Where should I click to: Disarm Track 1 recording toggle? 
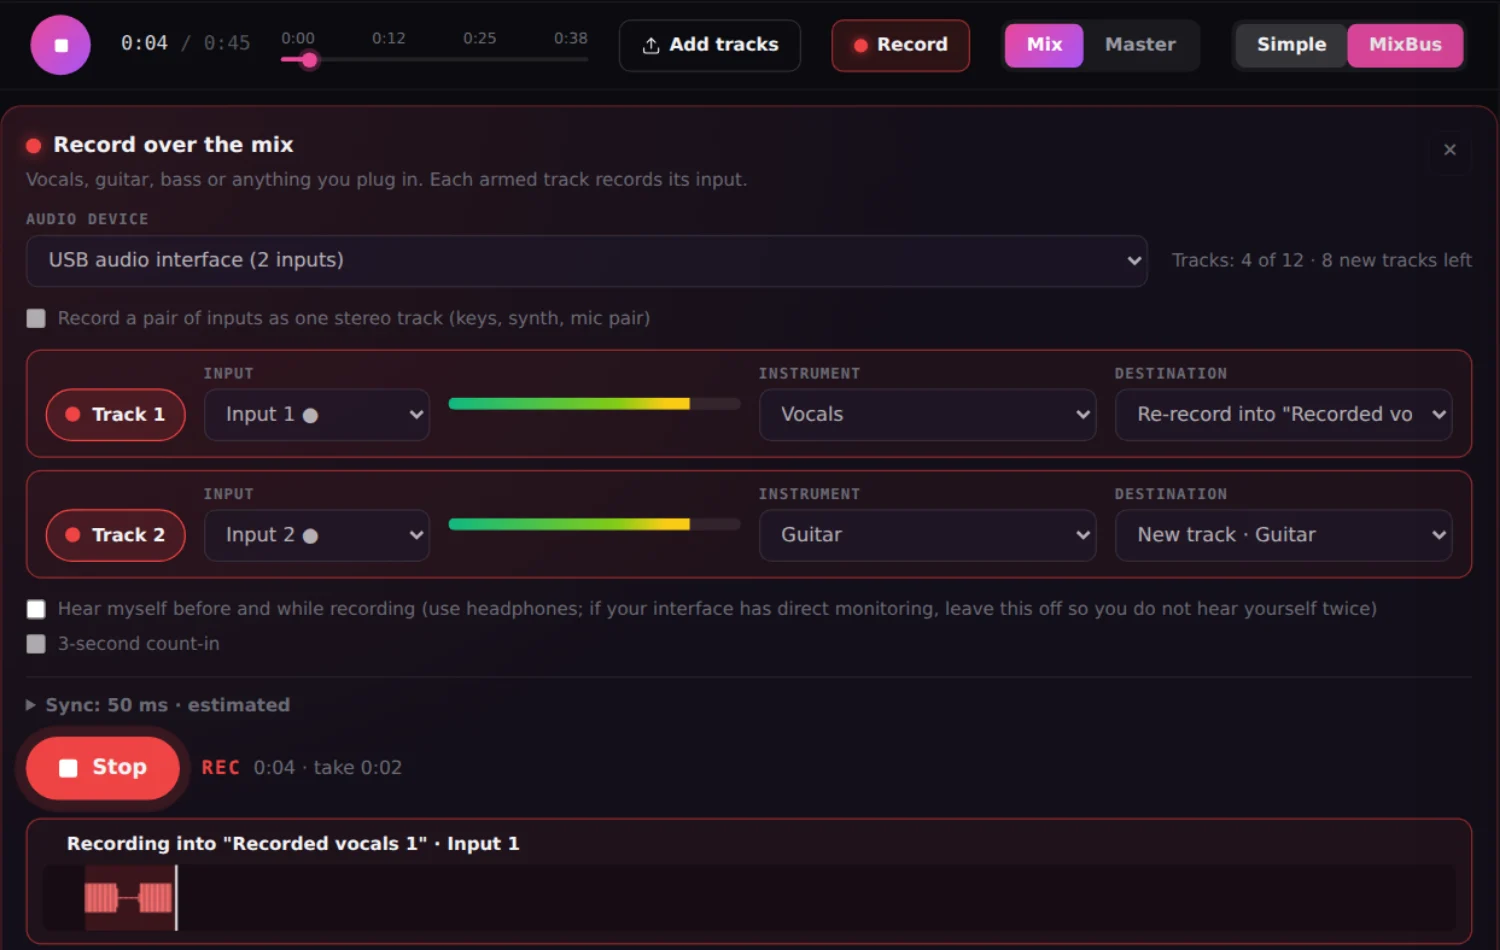(x=116, y=415)
